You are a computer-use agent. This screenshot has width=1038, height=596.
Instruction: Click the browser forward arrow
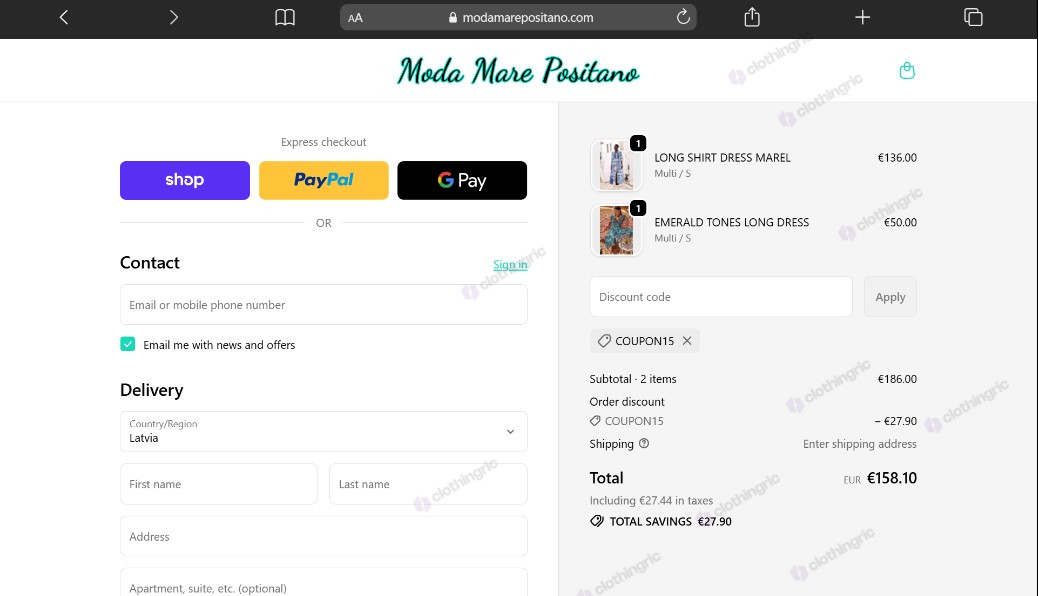click(173, 17)
